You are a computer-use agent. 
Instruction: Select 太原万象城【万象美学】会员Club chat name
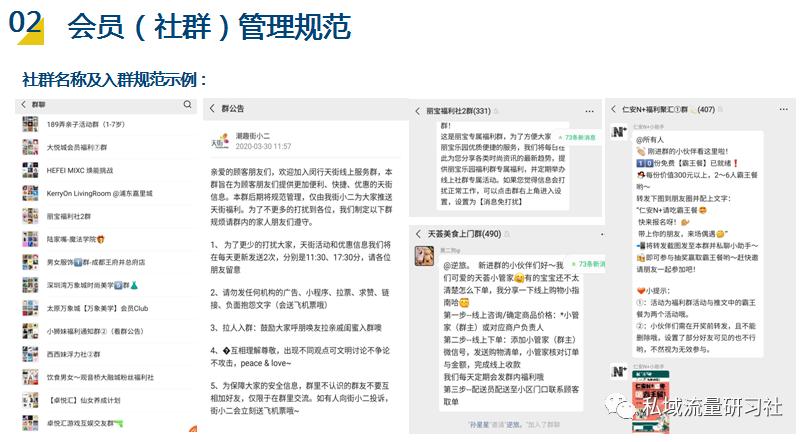click(97, 308)
